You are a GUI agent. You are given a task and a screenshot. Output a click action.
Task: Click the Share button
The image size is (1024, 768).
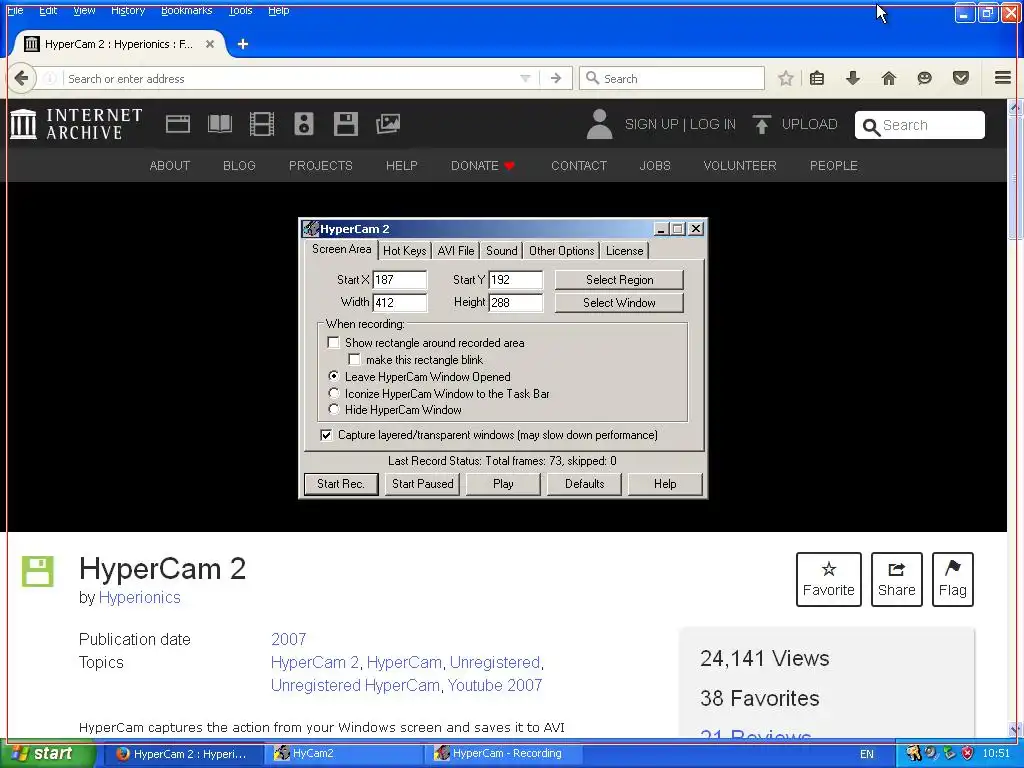point(897,579)
